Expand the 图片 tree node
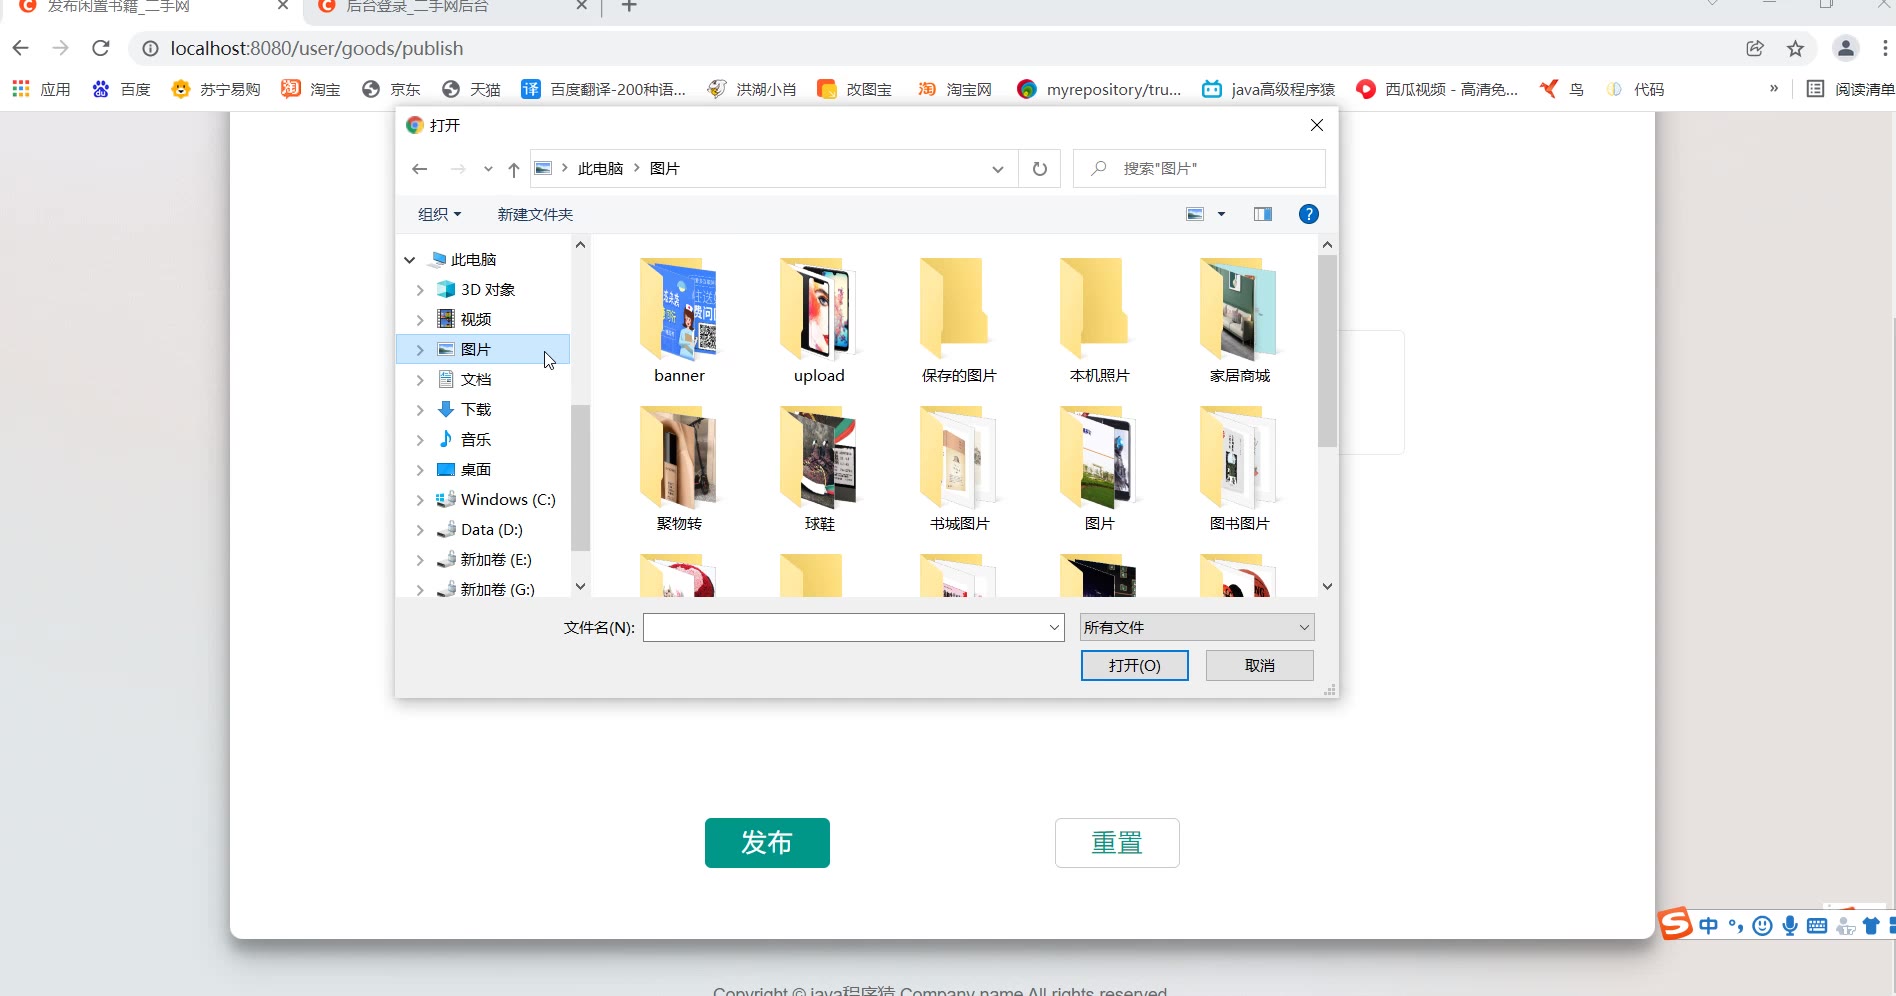This screenshot has width=1896, height=996. 420,350
